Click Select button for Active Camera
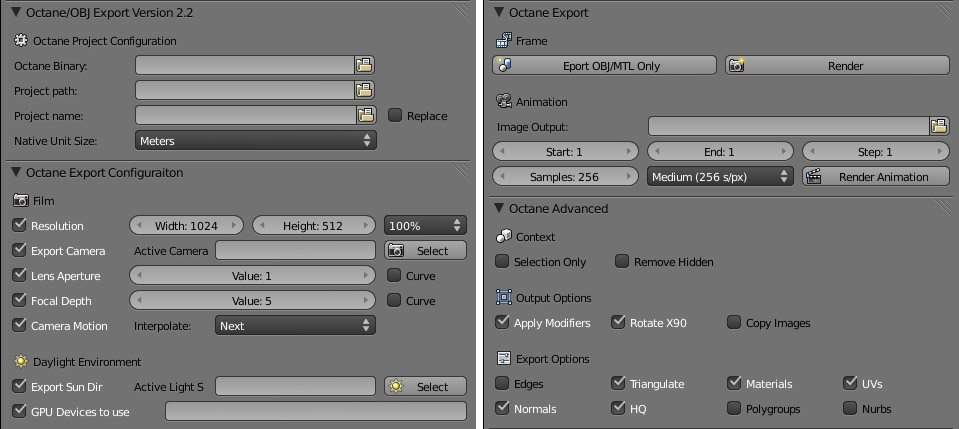 (425, 251)
